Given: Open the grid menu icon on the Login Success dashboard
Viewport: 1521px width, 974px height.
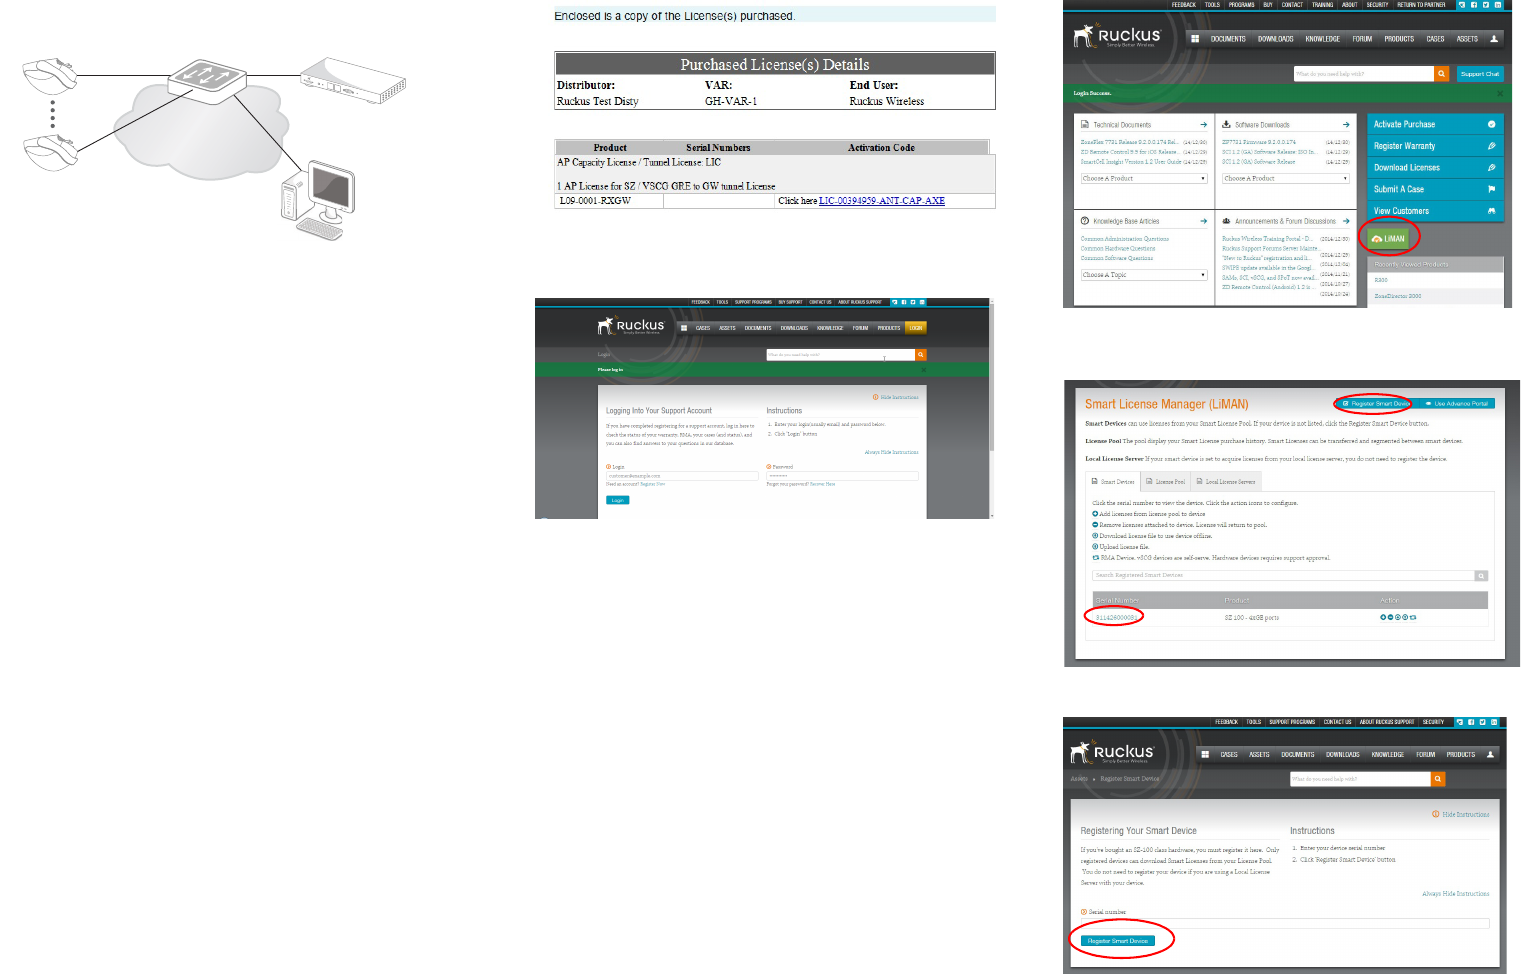Looking at the screenshot, I should pos(1195,39).
